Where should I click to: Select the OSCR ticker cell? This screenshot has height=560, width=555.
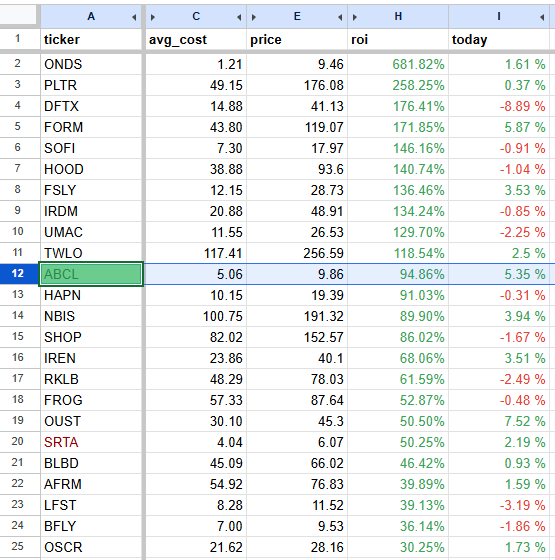[x=91, y=547]
